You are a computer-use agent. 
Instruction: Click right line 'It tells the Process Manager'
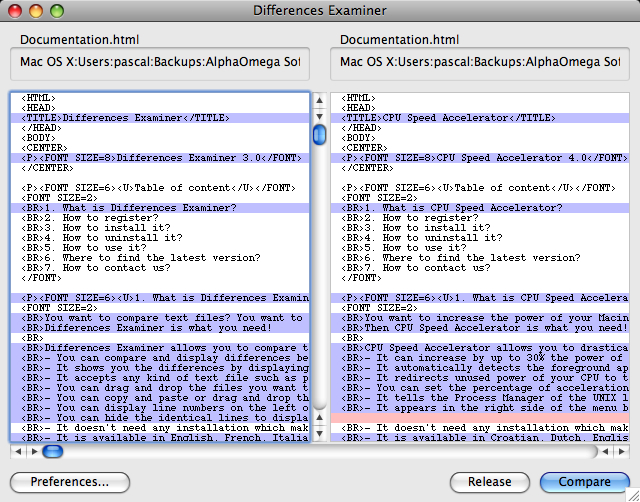480,398
